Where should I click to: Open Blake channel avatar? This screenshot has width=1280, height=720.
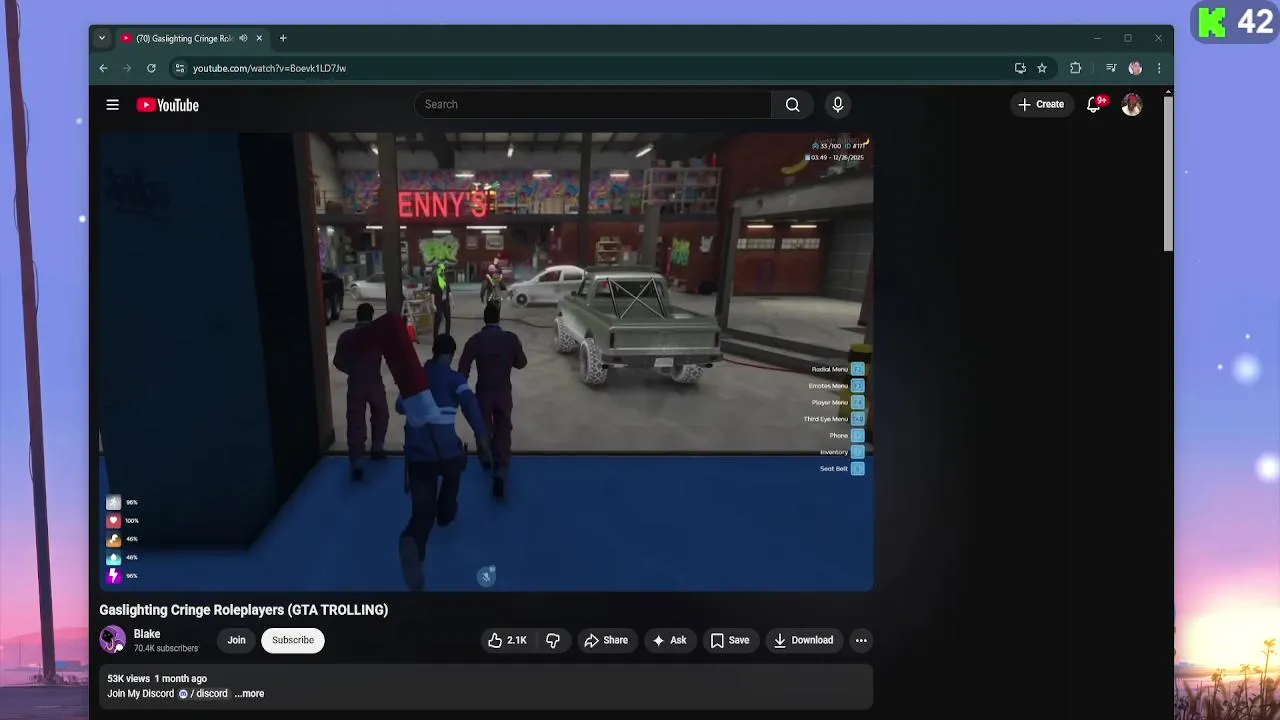tap(113, 640)
